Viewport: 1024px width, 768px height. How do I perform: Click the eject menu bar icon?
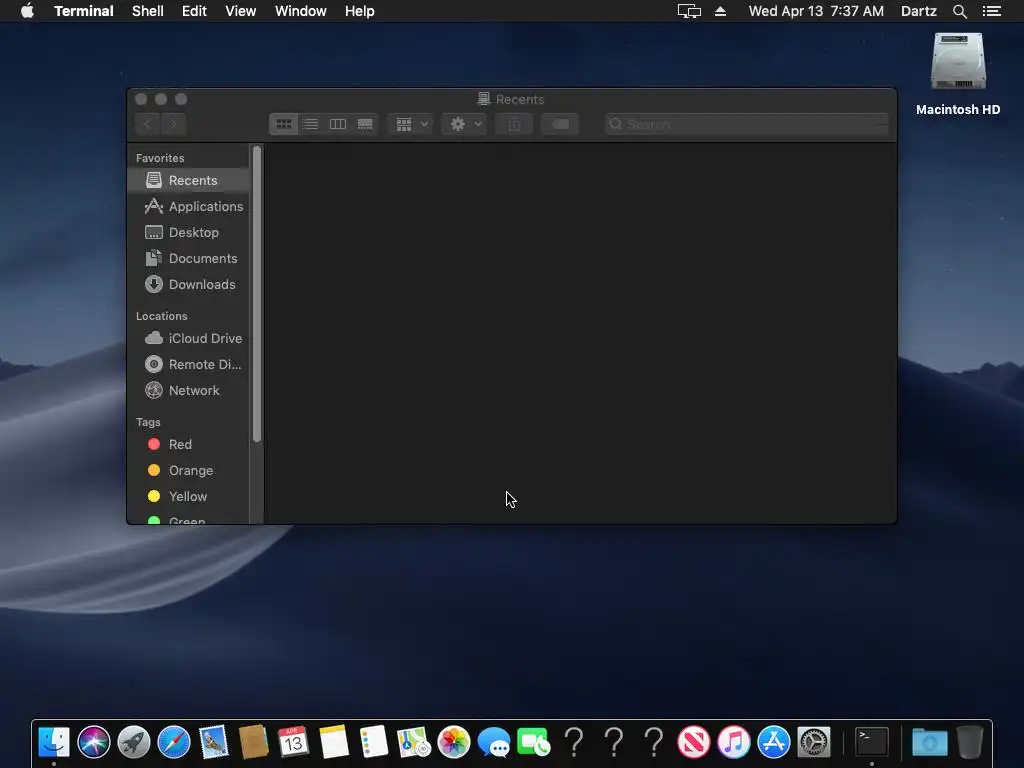pos(720,11)
